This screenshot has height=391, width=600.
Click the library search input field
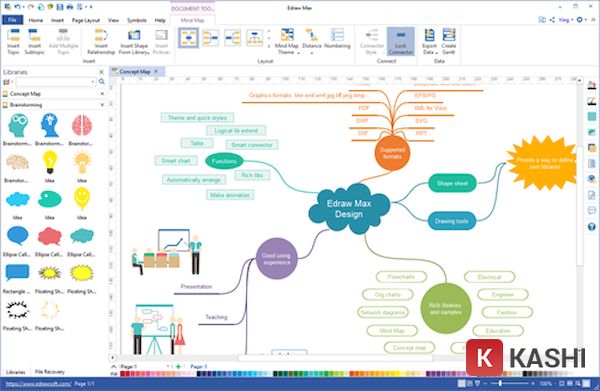pyautogui.click(x=55, y=81)
